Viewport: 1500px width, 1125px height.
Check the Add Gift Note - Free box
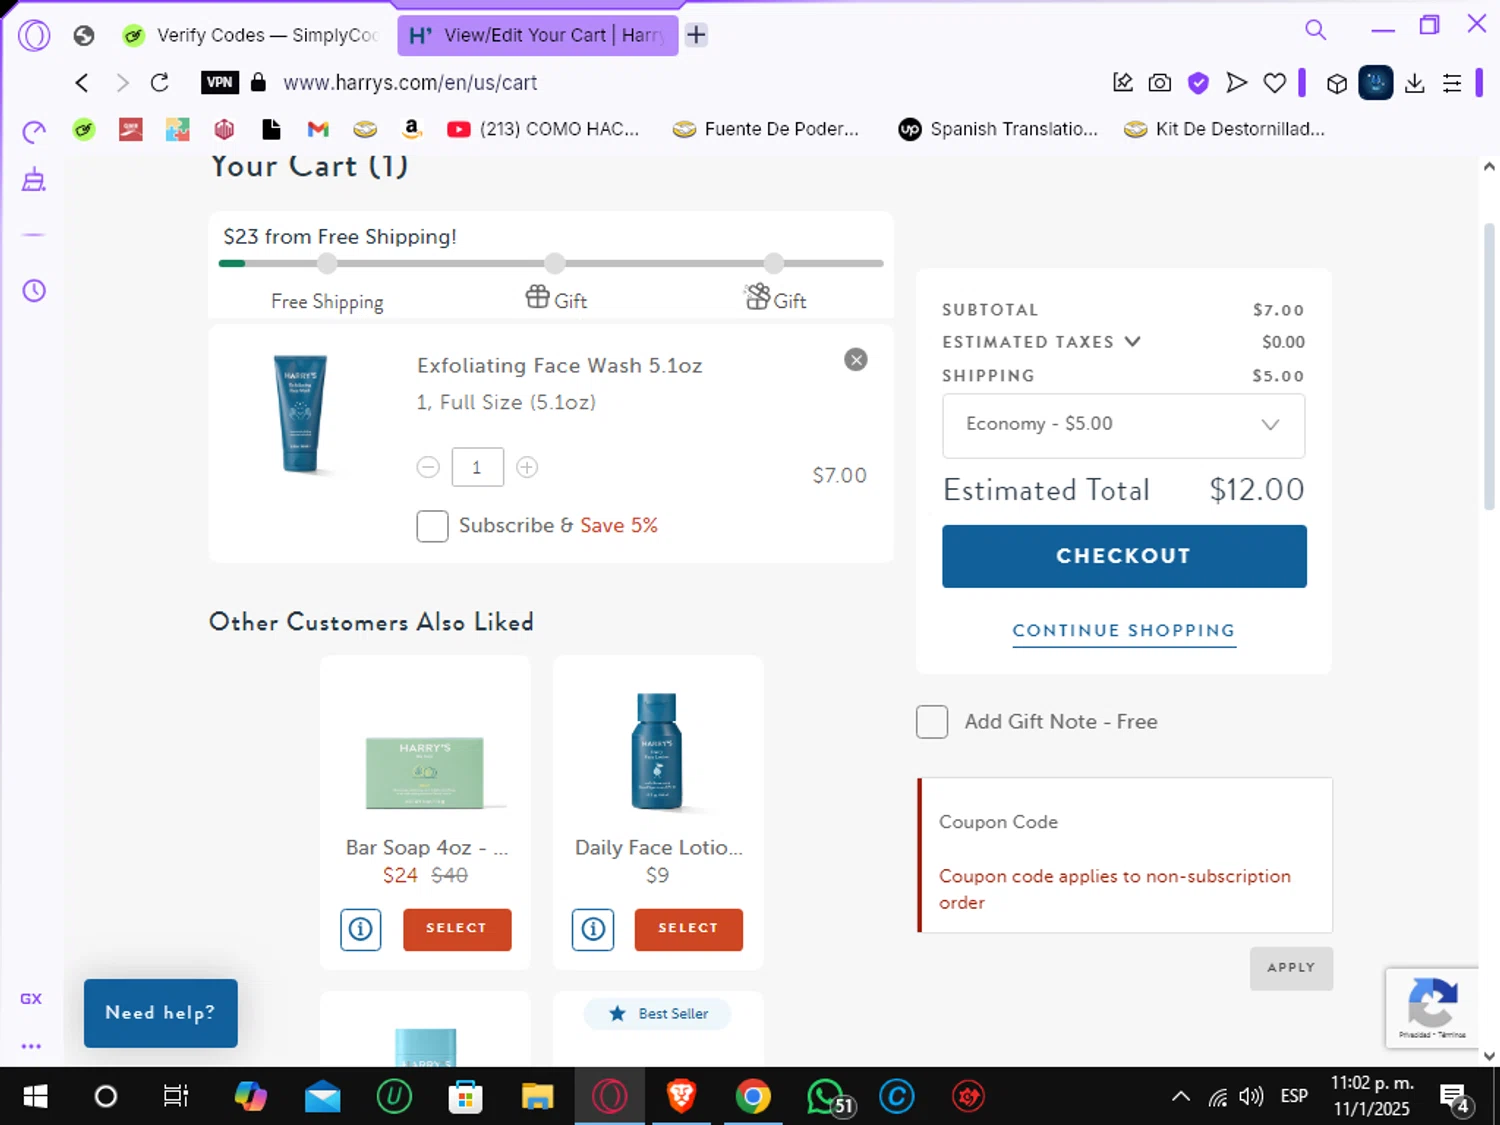pos(932,722)
